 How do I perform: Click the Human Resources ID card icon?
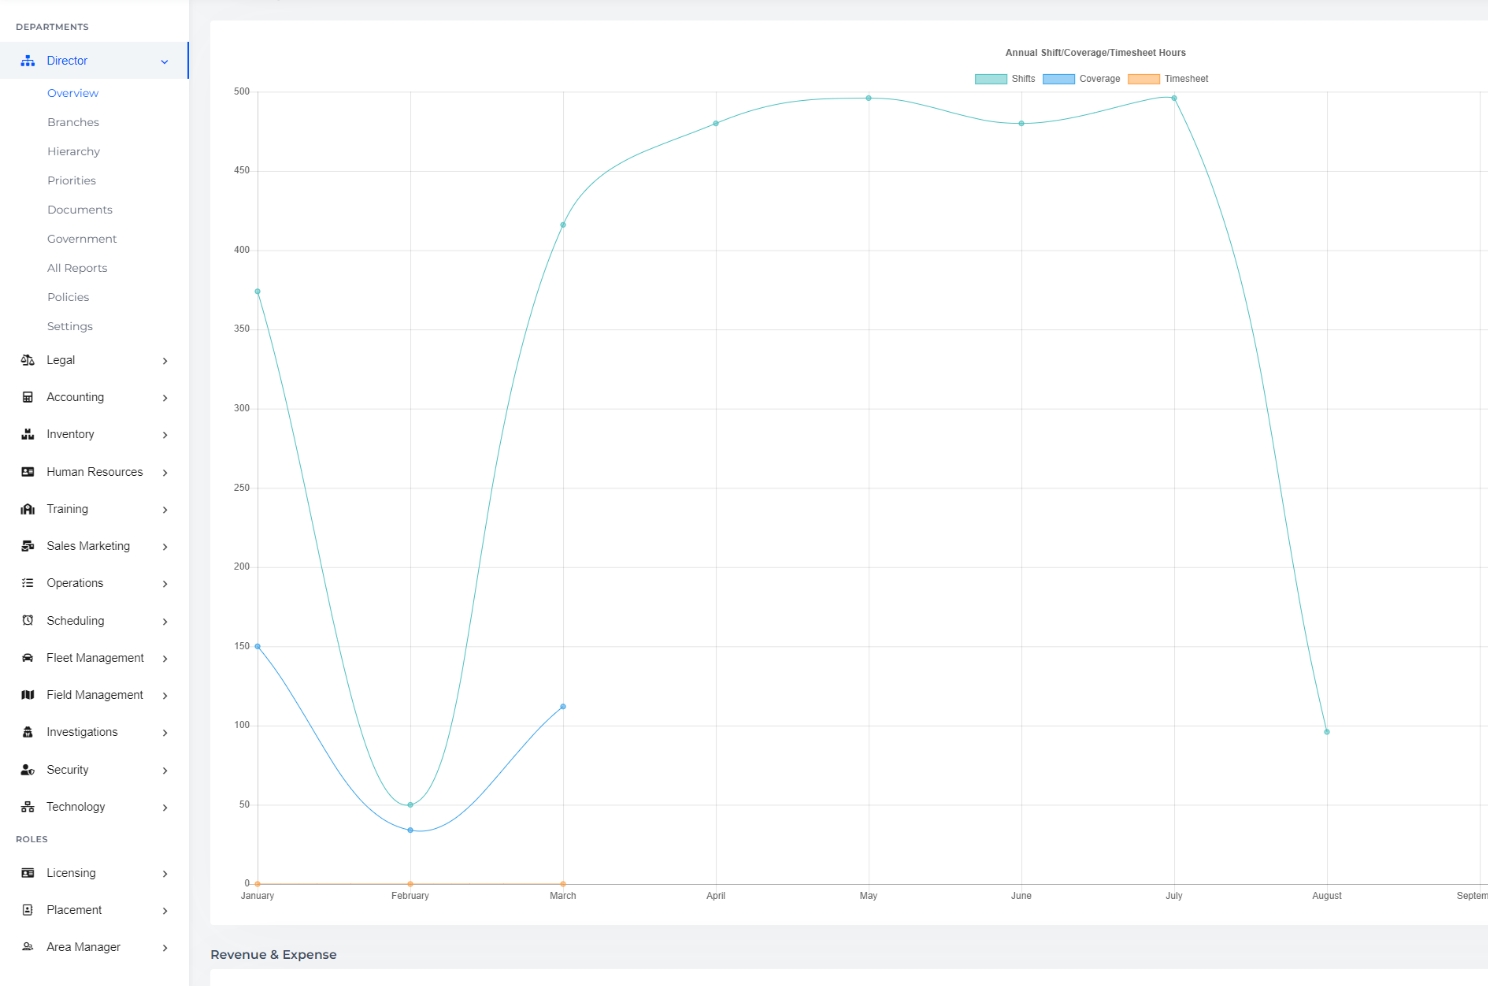click(x=28, y=472)
